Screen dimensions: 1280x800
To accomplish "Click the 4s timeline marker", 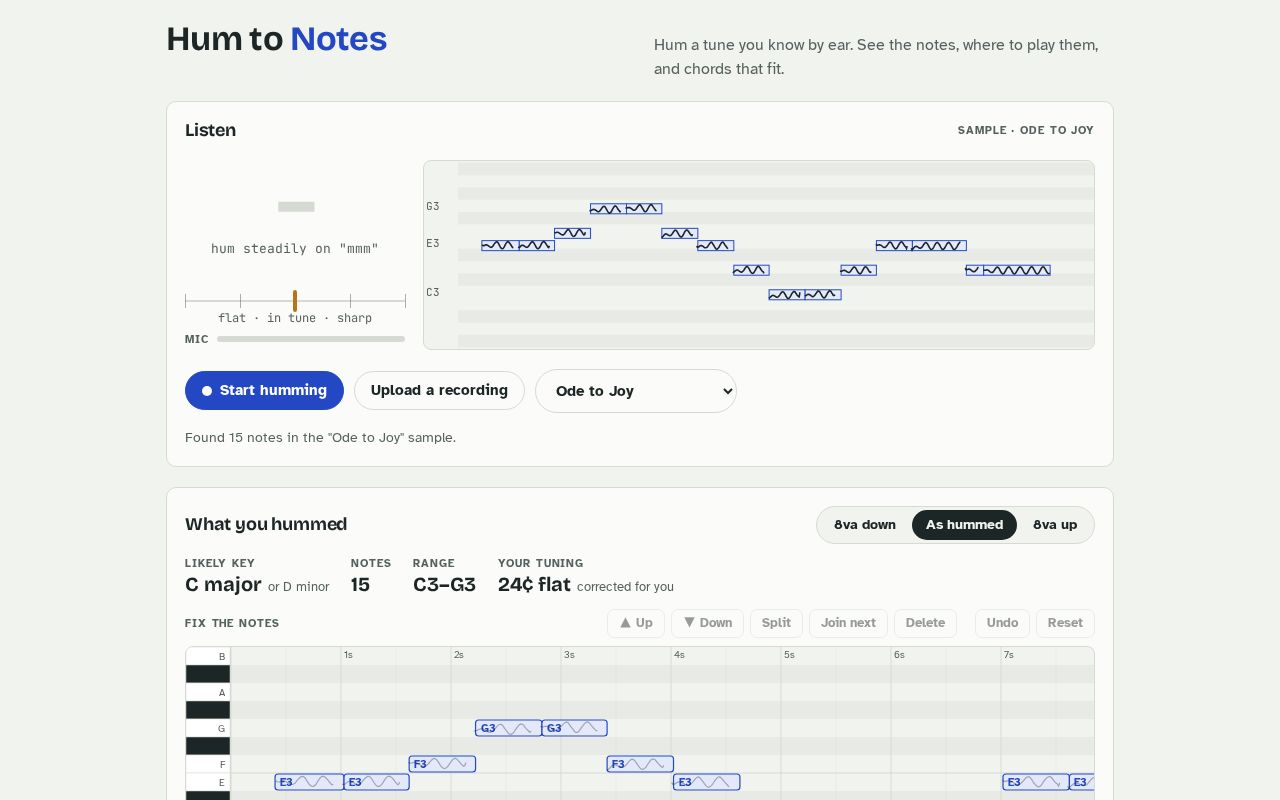I will (679, 655).
